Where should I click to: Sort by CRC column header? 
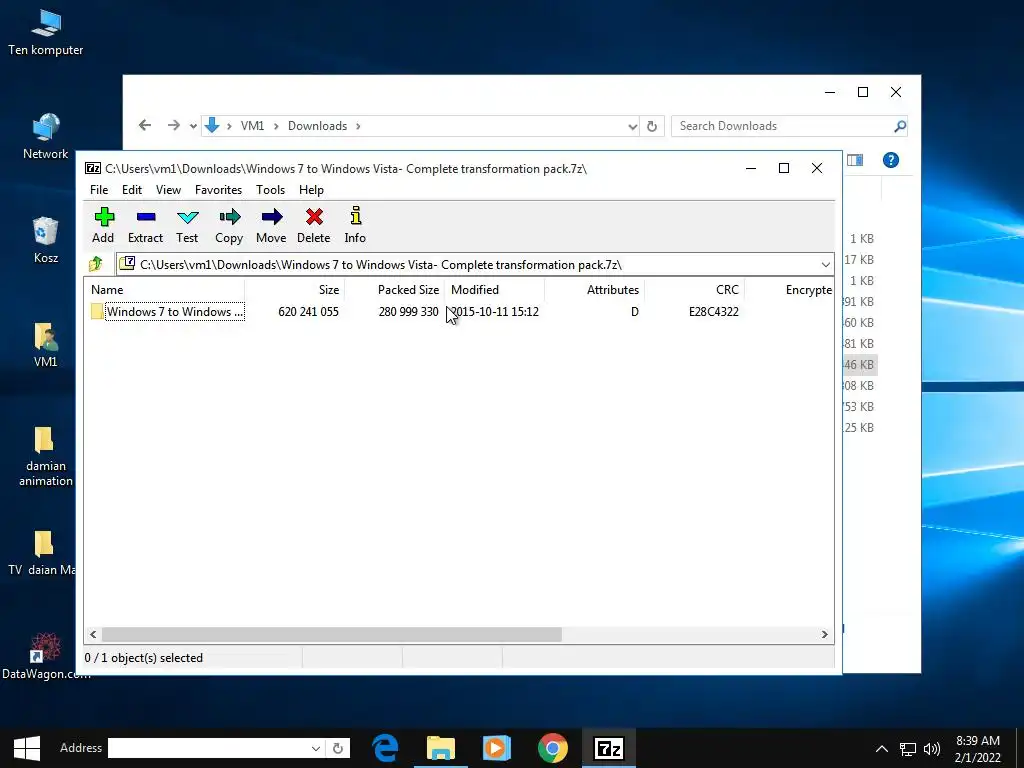point(694,290)
